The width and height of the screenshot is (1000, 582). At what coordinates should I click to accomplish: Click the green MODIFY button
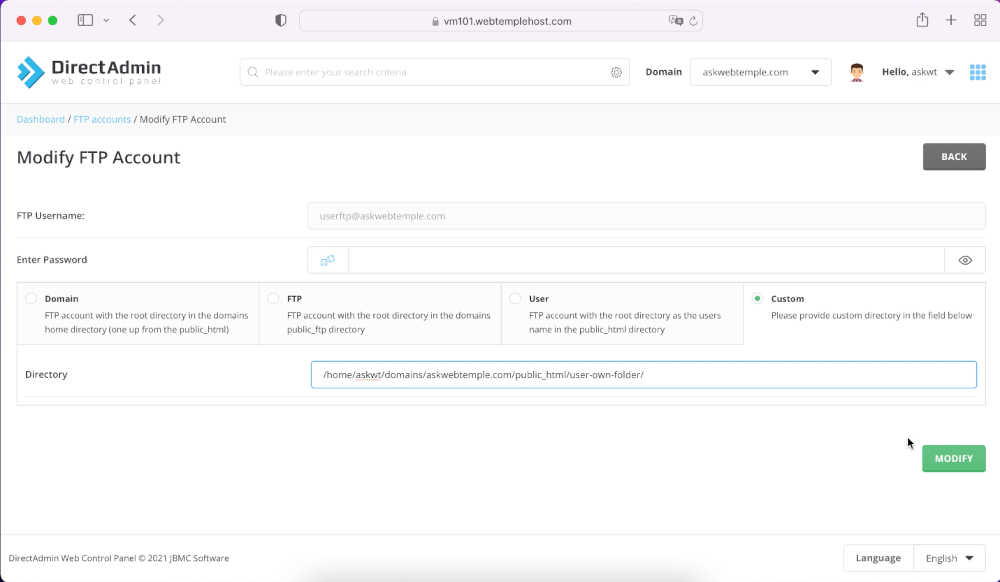click(954, 458)
